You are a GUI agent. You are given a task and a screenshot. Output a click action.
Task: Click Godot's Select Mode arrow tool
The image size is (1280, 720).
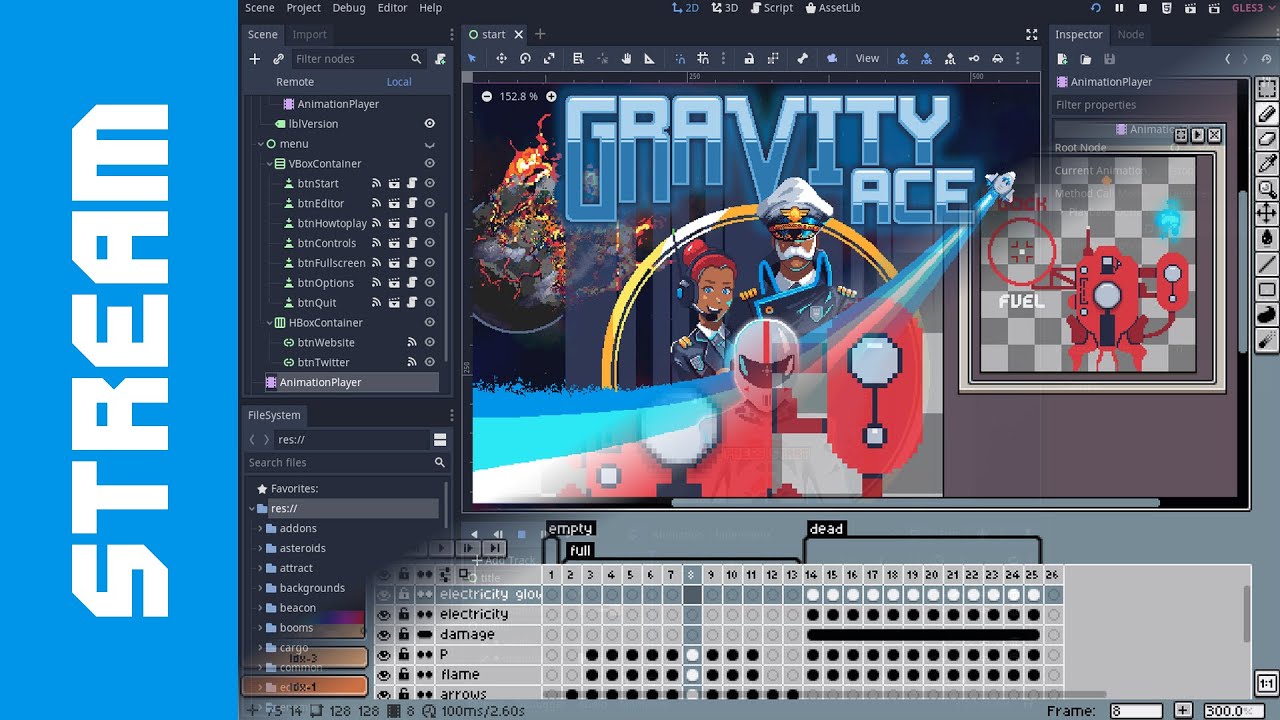click(473, 58)
